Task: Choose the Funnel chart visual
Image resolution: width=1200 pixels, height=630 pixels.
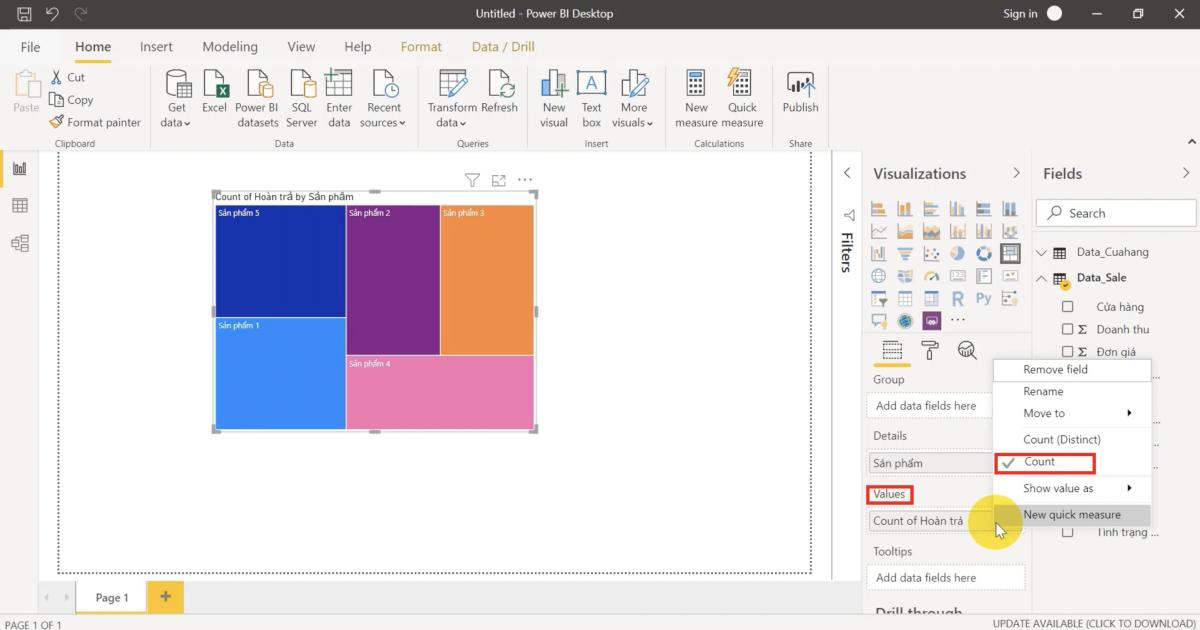Action: point(905,253)
